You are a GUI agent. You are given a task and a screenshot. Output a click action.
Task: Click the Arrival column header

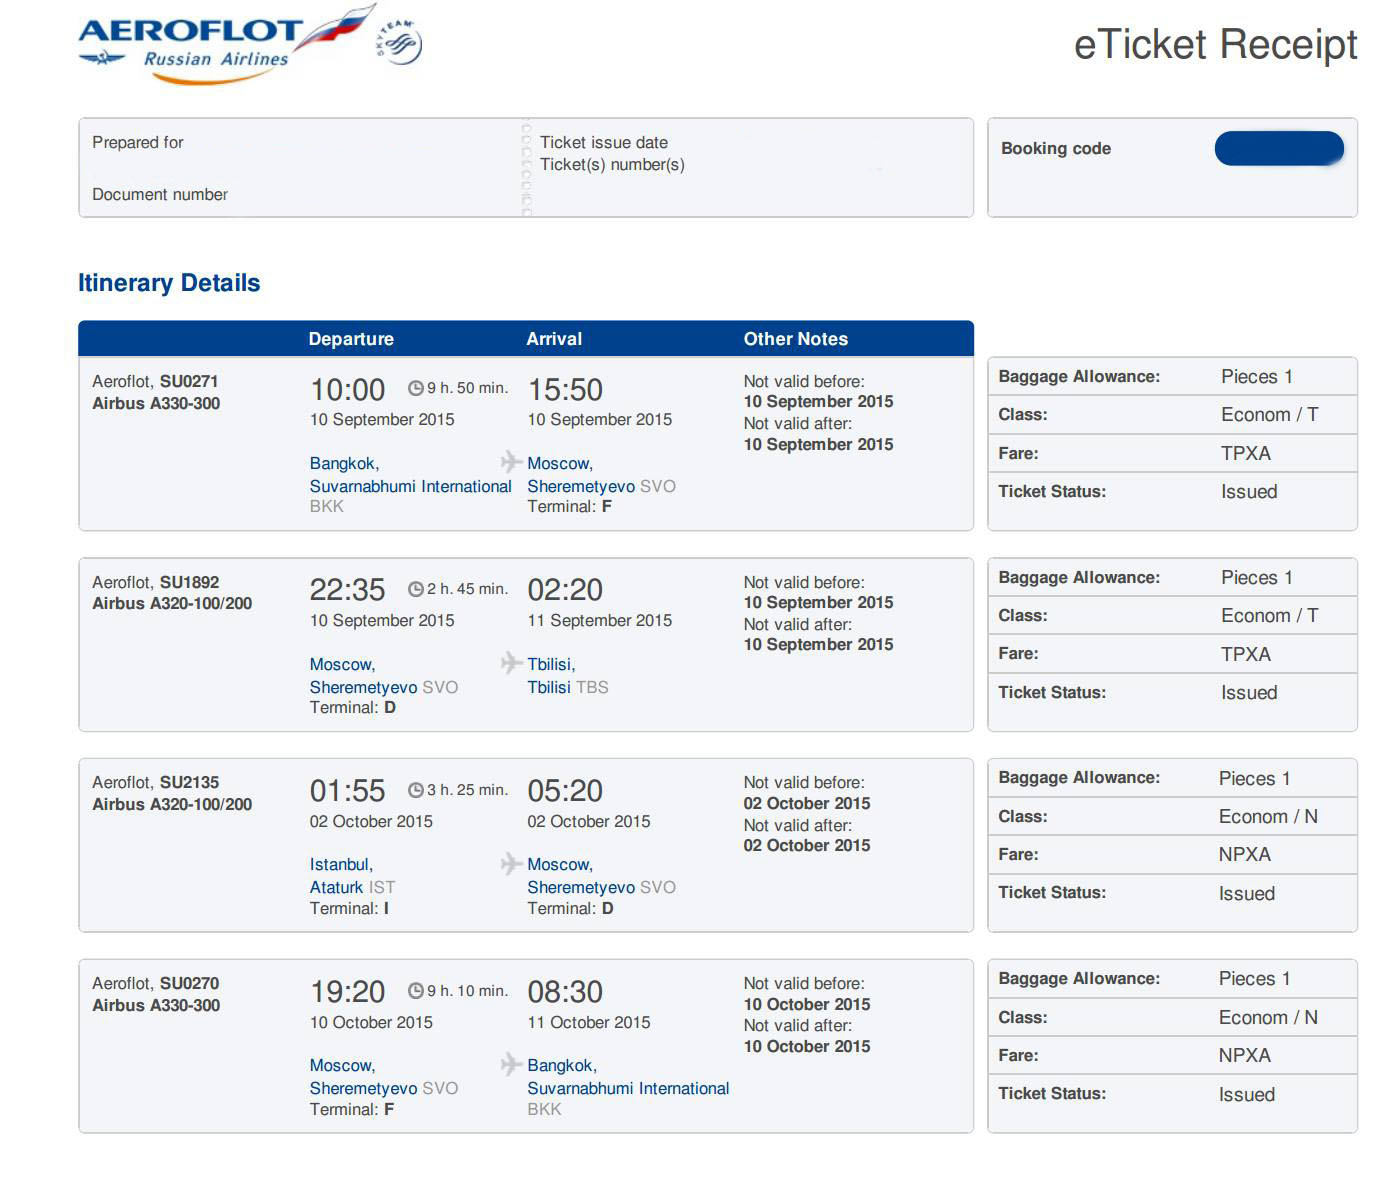pyautogui.click(x=554, y=339)
